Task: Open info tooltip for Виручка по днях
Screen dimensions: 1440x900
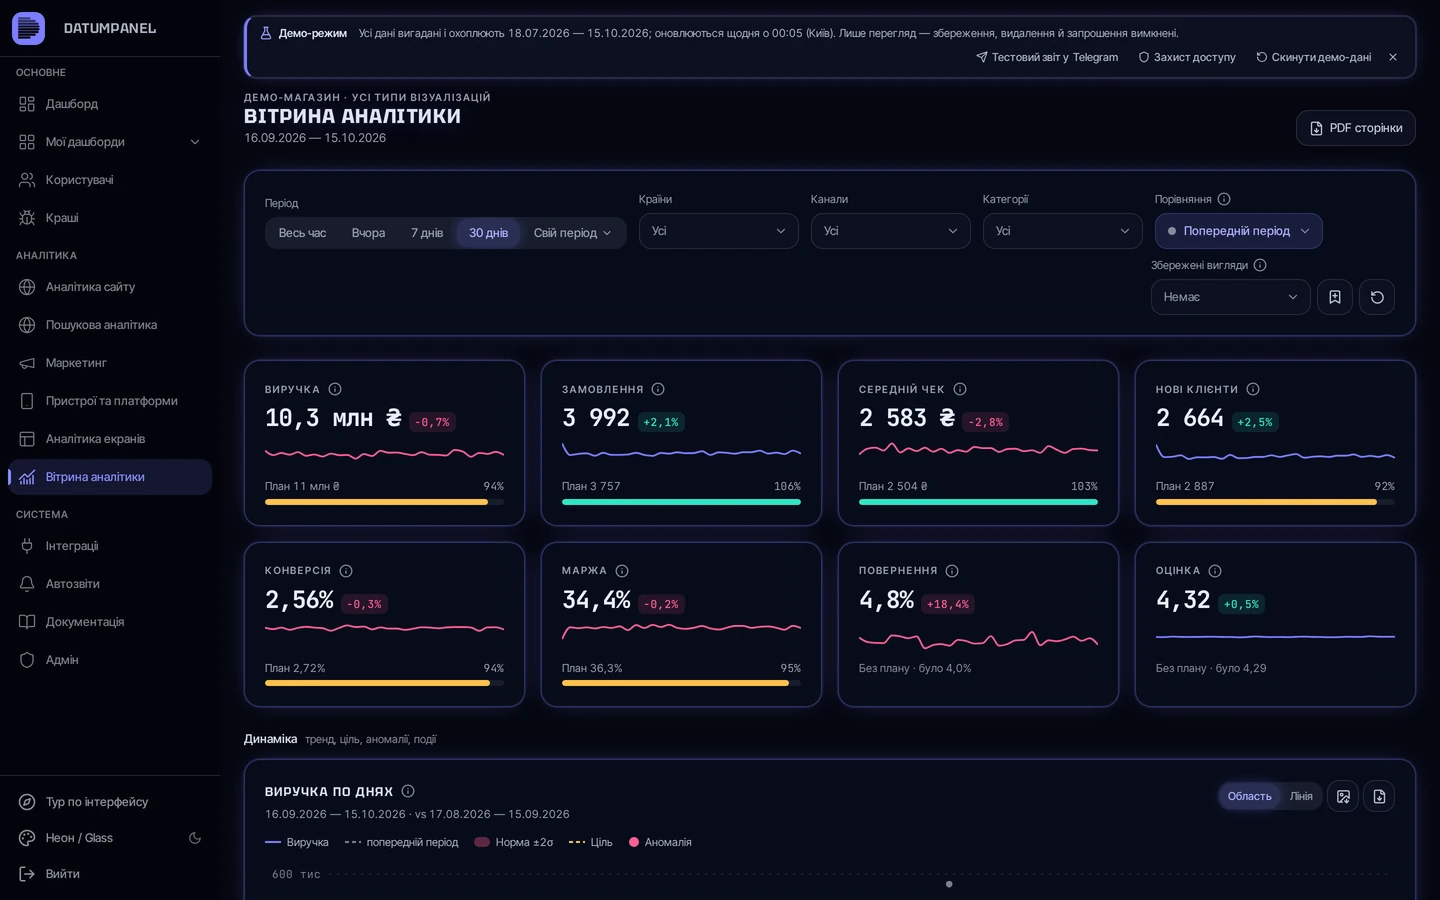Action: 408,791
